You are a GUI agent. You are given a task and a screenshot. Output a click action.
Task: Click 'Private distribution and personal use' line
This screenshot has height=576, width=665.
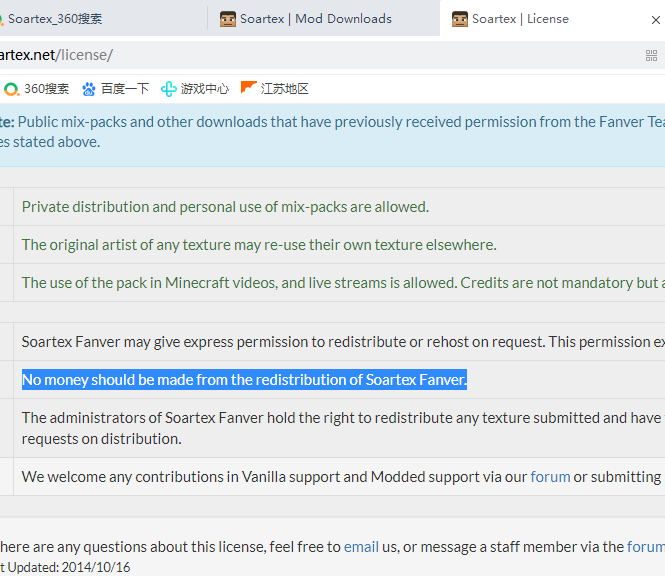pos(225,207)
